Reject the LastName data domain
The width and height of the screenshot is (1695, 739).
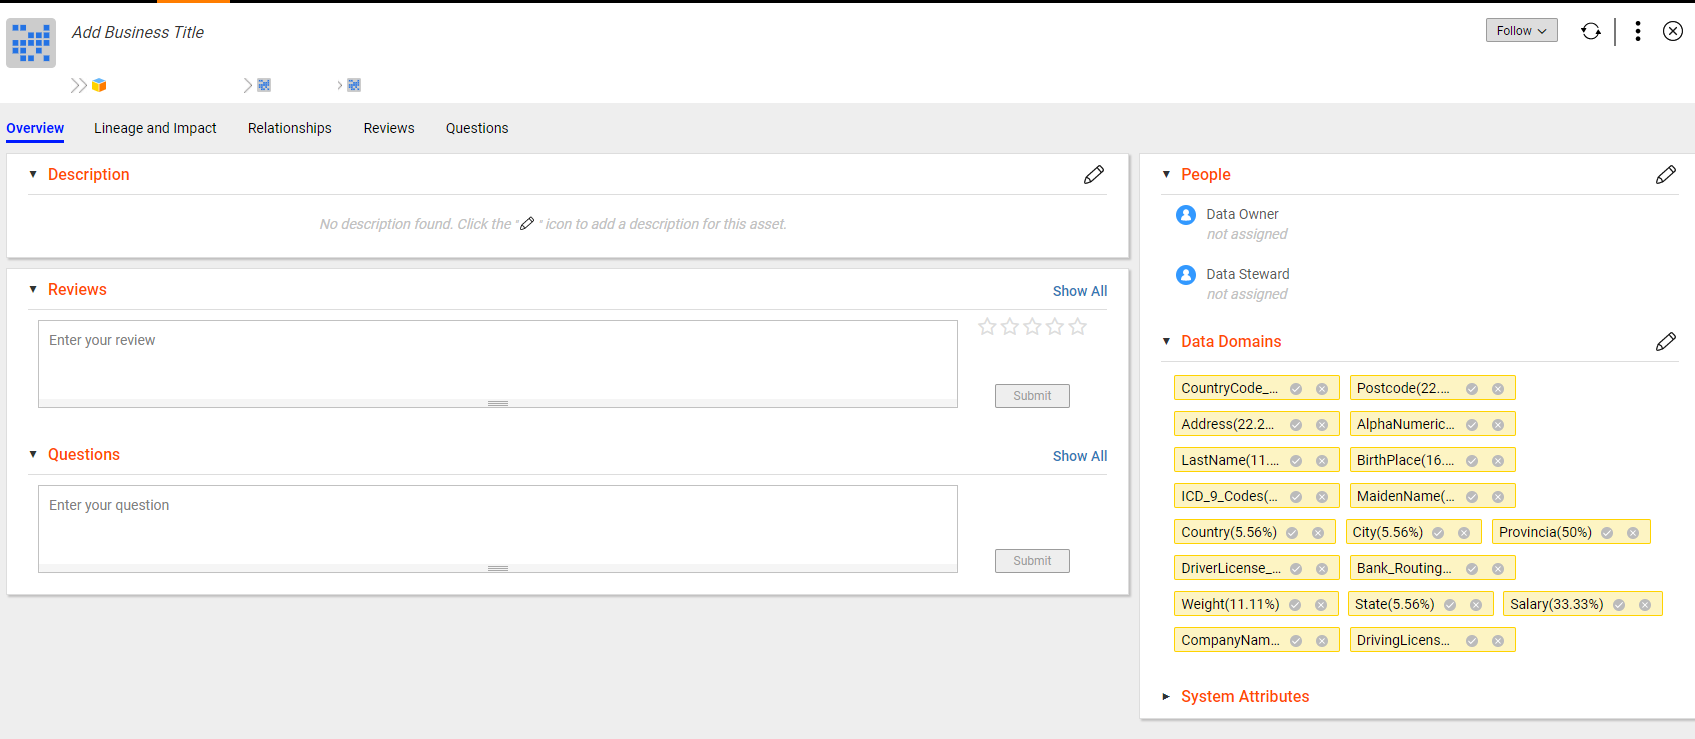coord(1322,461)
